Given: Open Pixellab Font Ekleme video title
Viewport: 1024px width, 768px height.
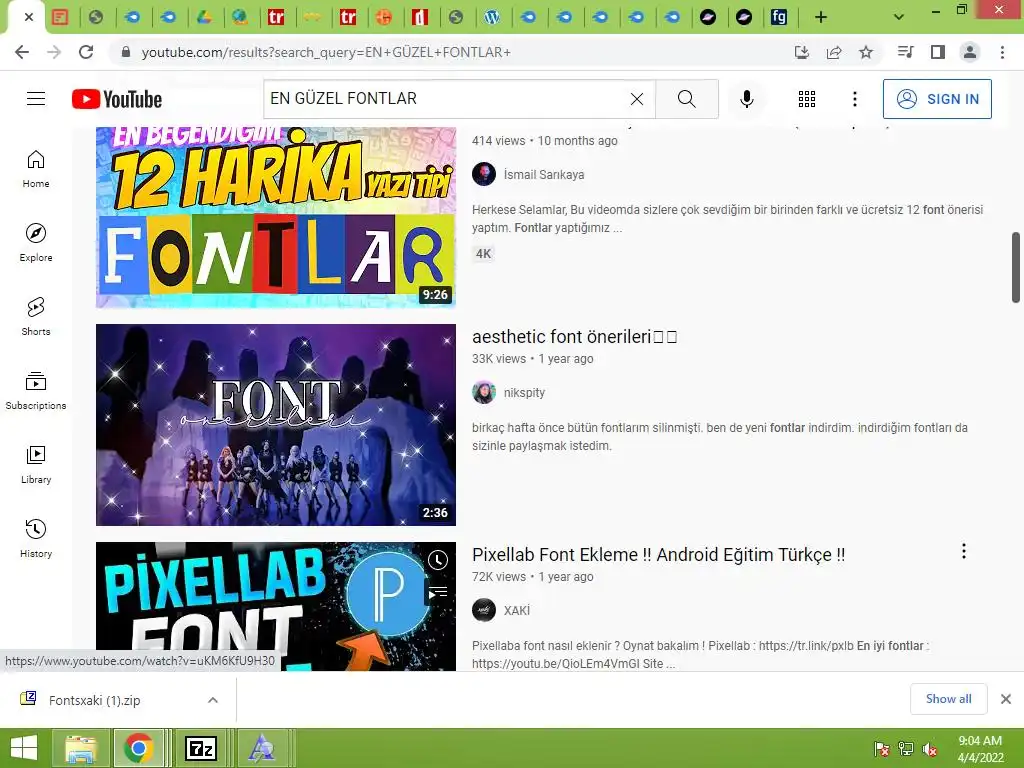Looking at the screenshot, I should click(658, 554).
